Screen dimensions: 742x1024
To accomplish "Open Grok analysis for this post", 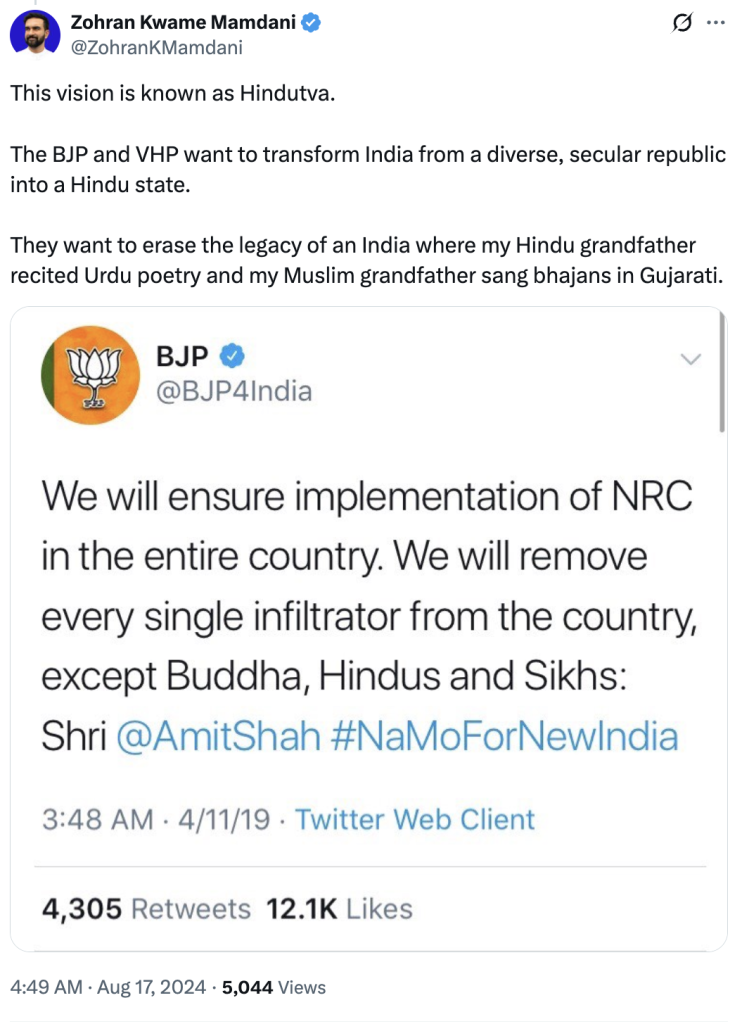I will 680,23.
